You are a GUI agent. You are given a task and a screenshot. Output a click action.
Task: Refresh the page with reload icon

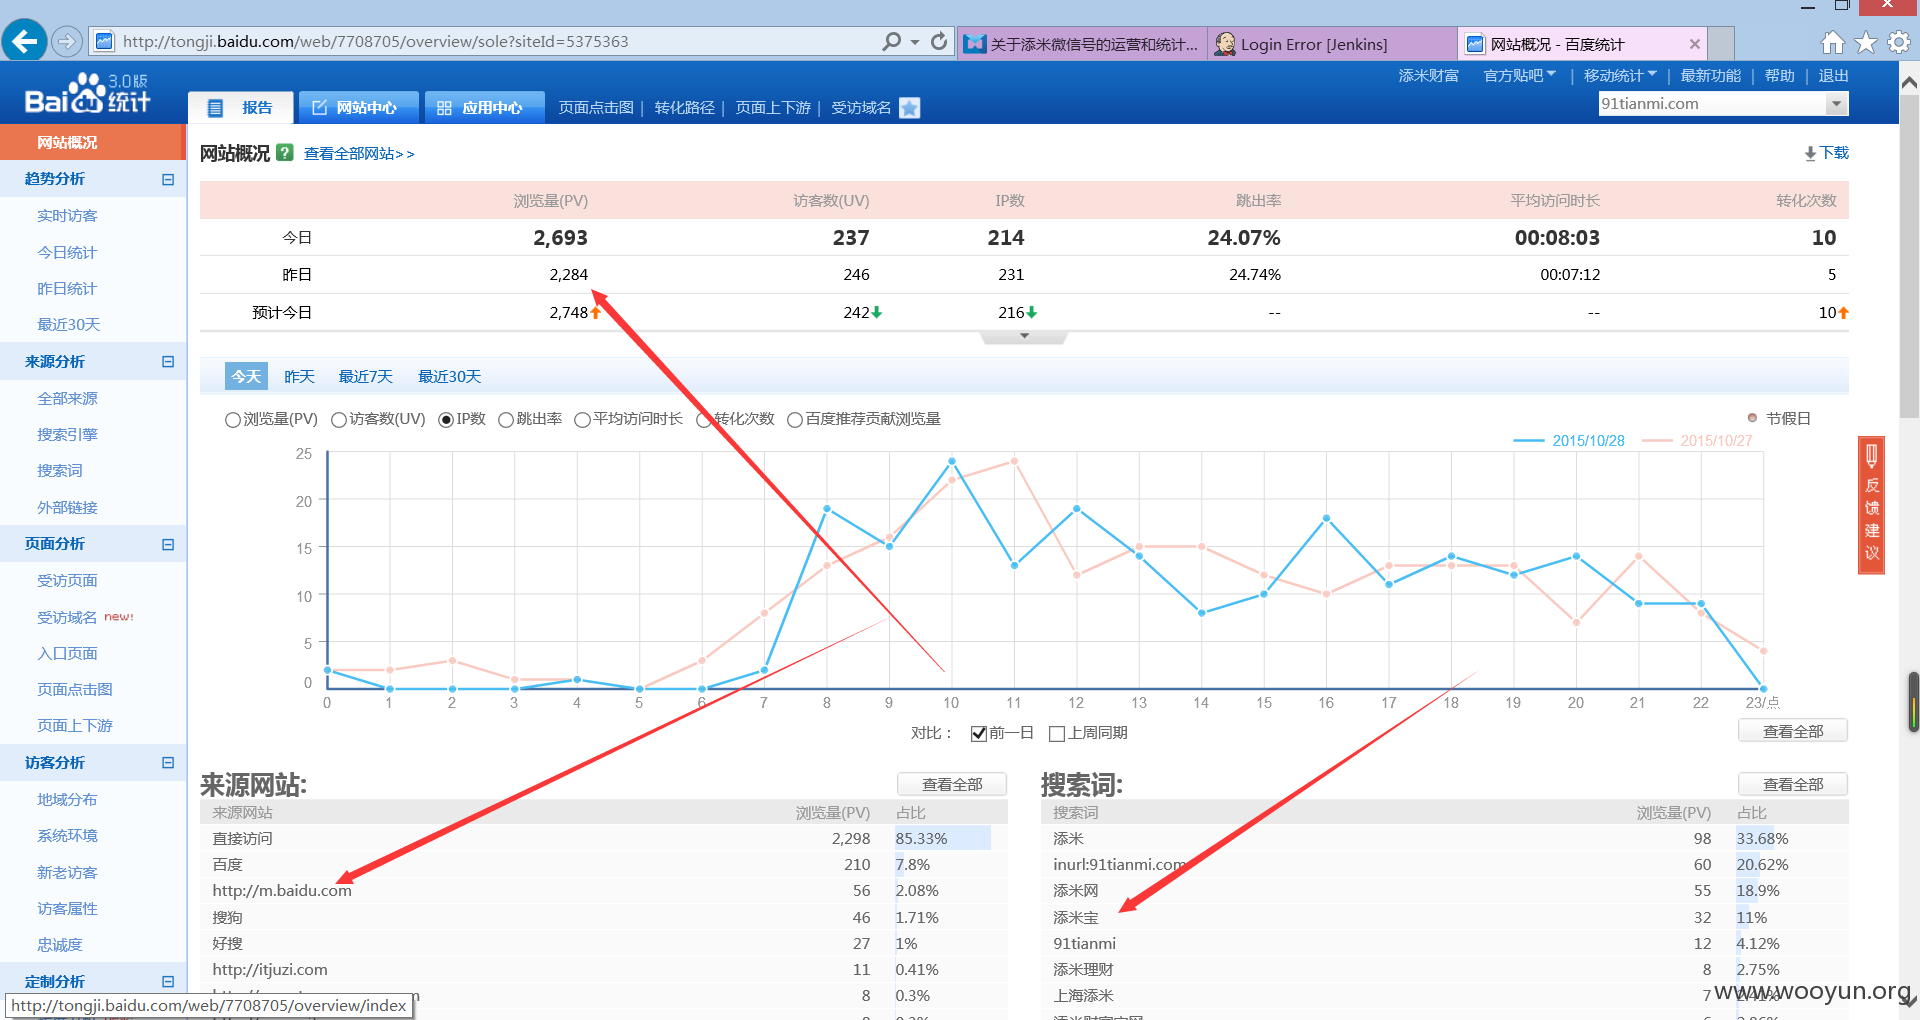(x=939, y=41)
